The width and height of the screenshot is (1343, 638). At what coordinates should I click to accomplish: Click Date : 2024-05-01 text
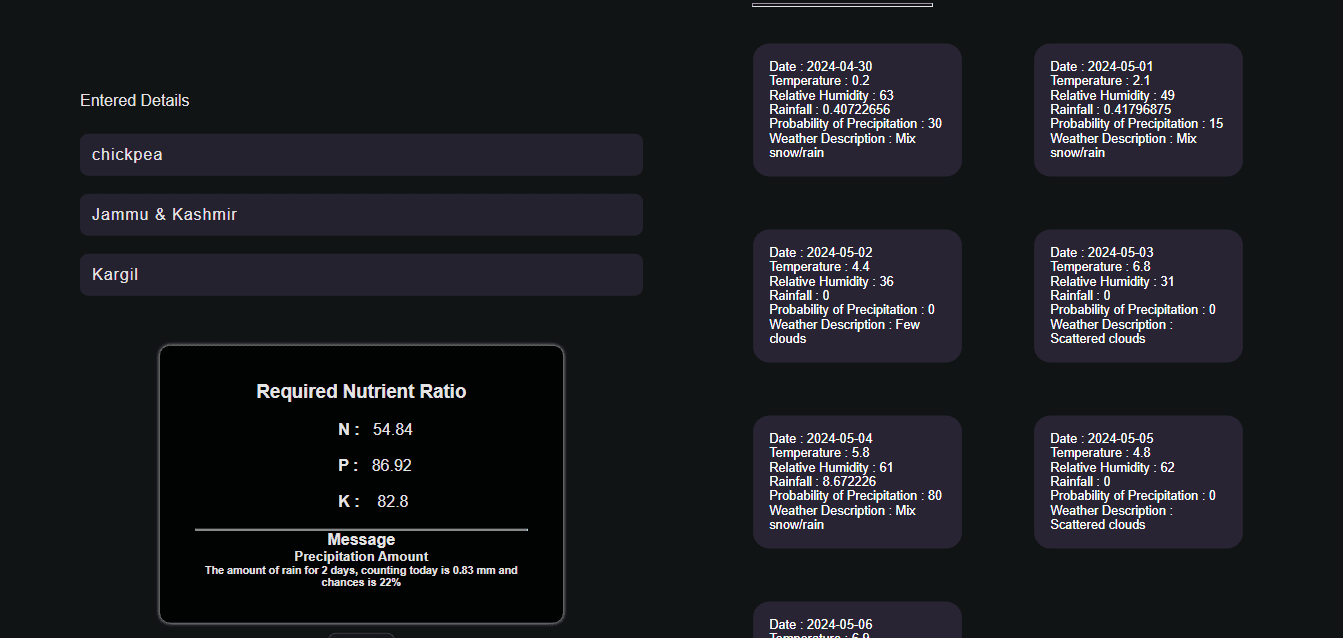(1101, 67)
